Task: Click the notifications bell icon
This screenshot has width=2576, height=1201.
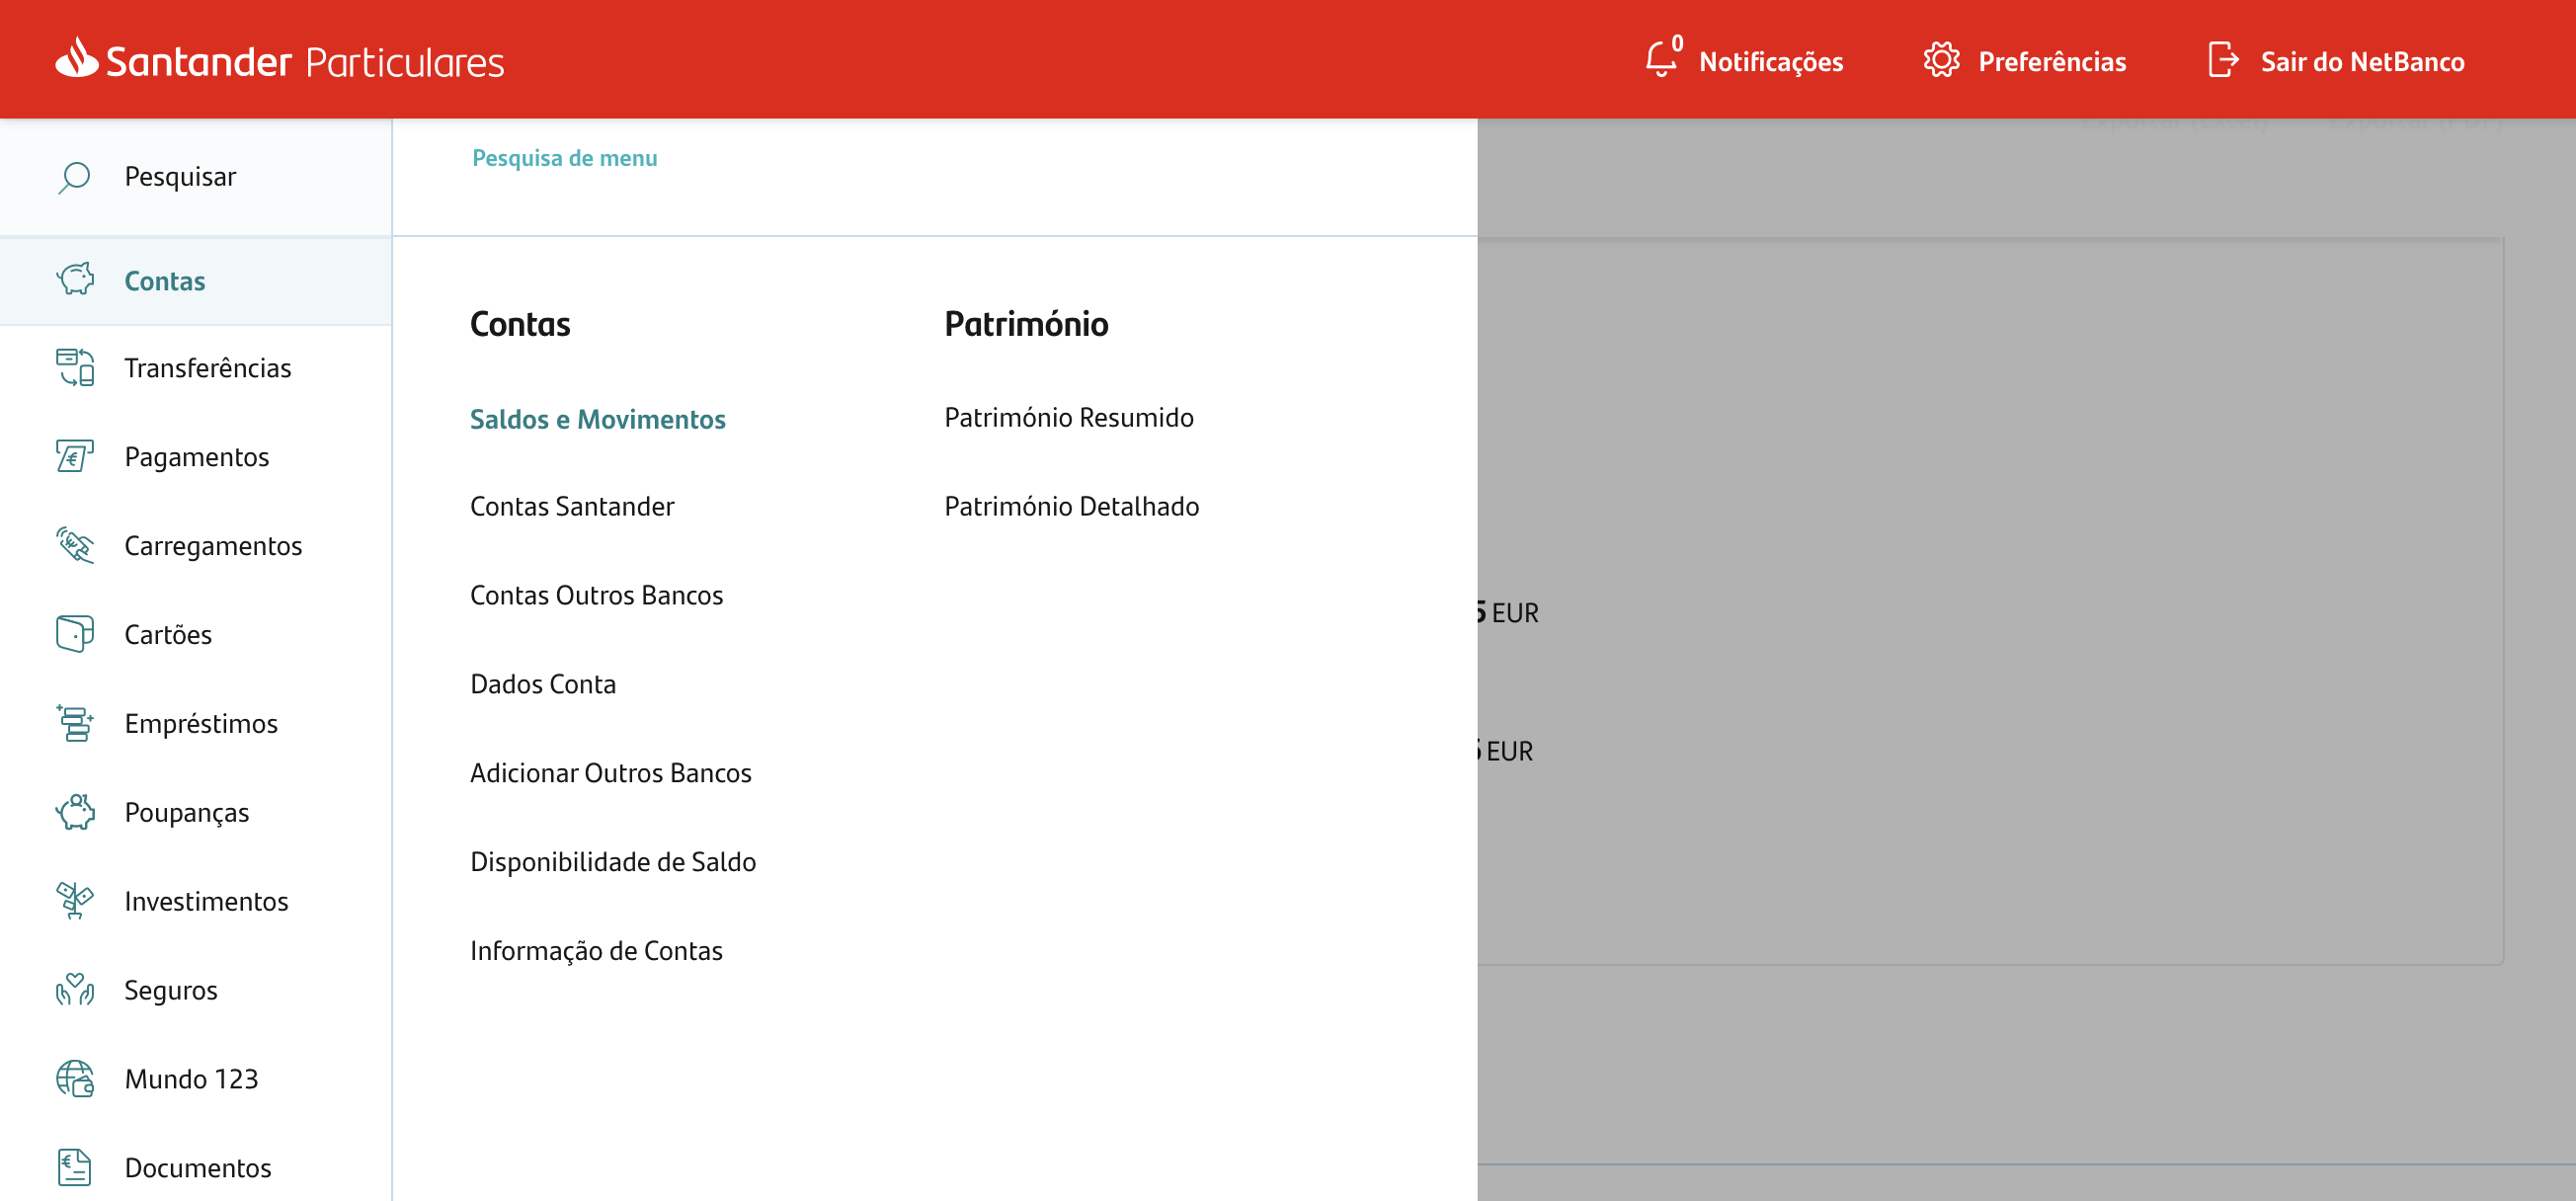Action: [x=1660, y=60]
